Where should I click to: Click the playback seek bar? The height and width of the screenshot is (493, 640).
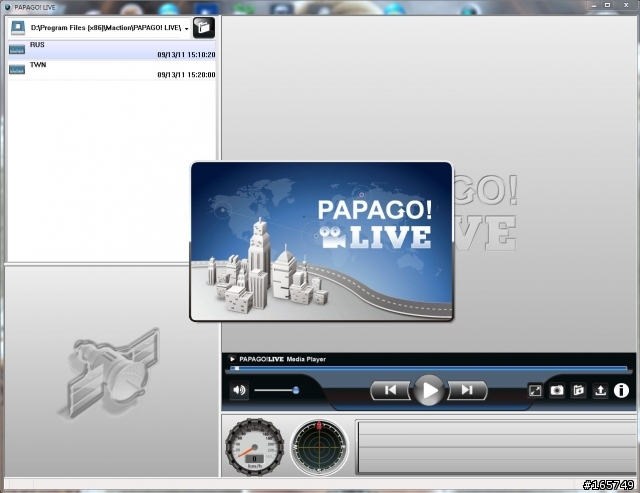pyautogui.click(x=429, y=369)
